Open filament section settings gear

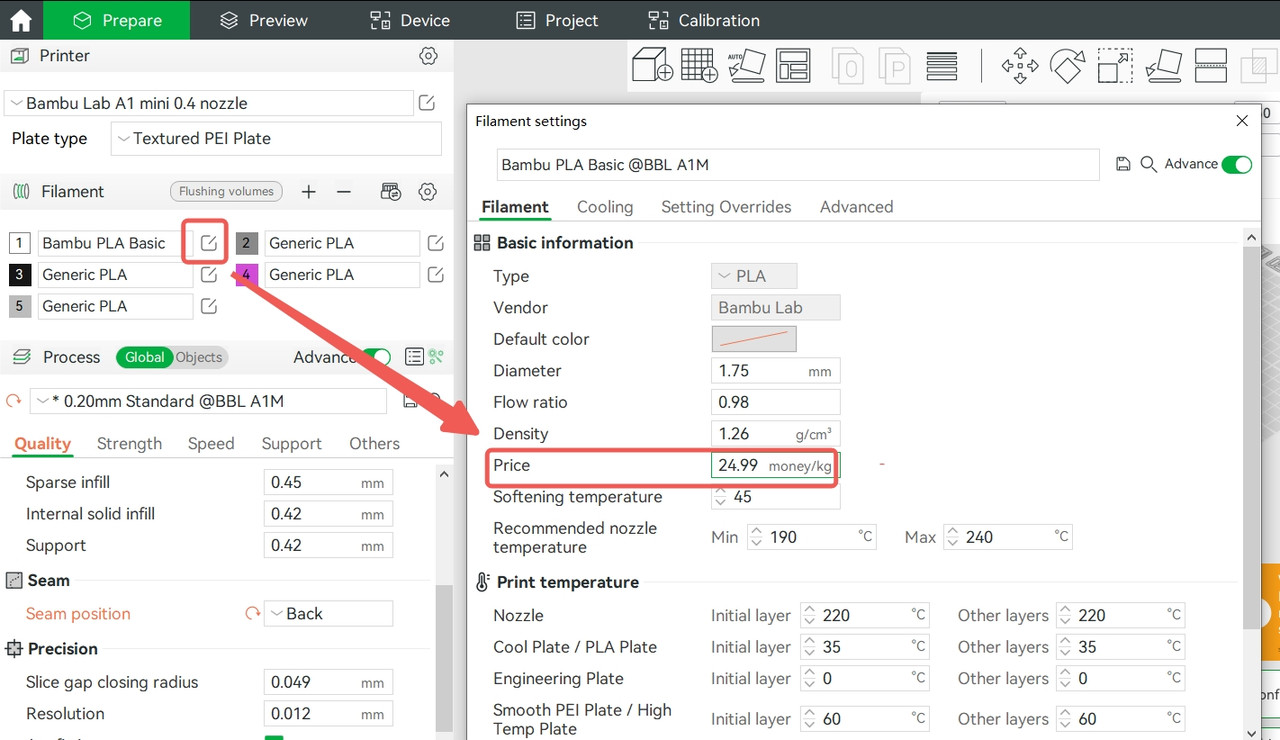click(x=428, y=192)
